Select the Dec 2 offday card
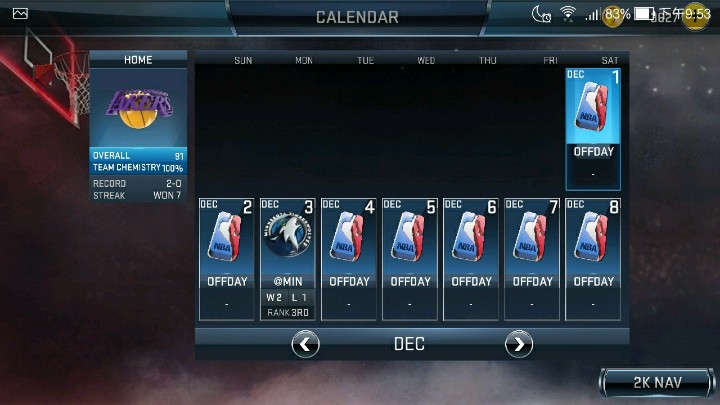Screen dimensions: 720x405 click(x=226, y=259)
